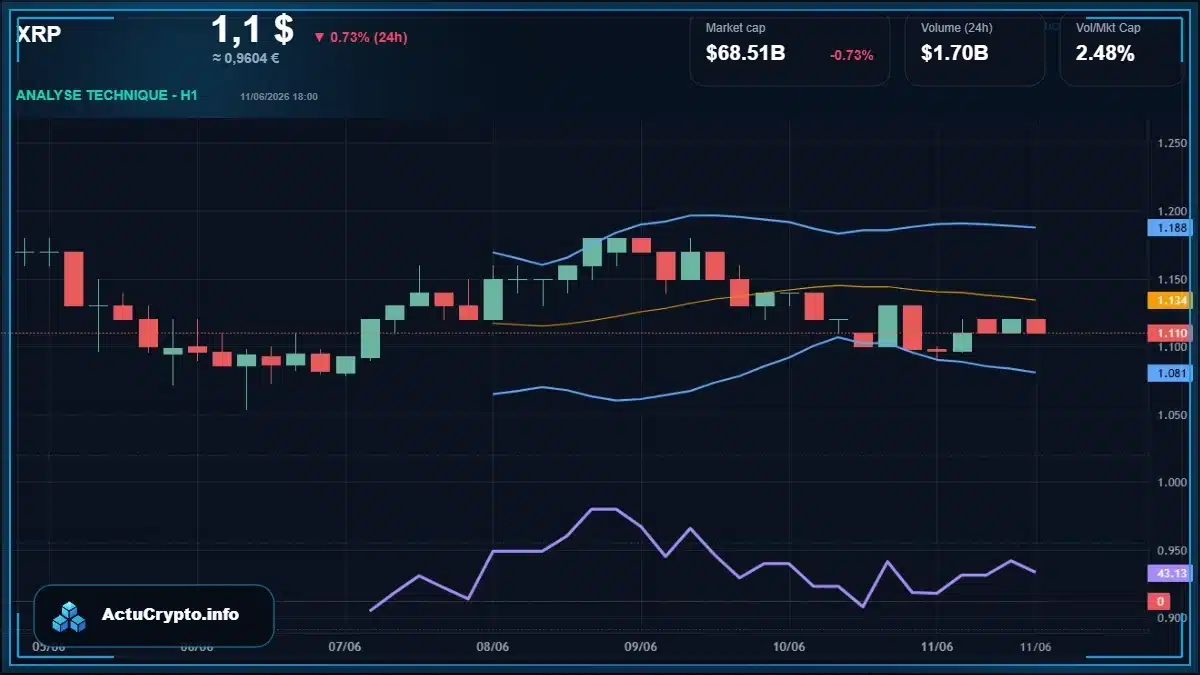
Task: Click the ANALYSE TECHNIQUE - H1 label
Action: [107, 95]
